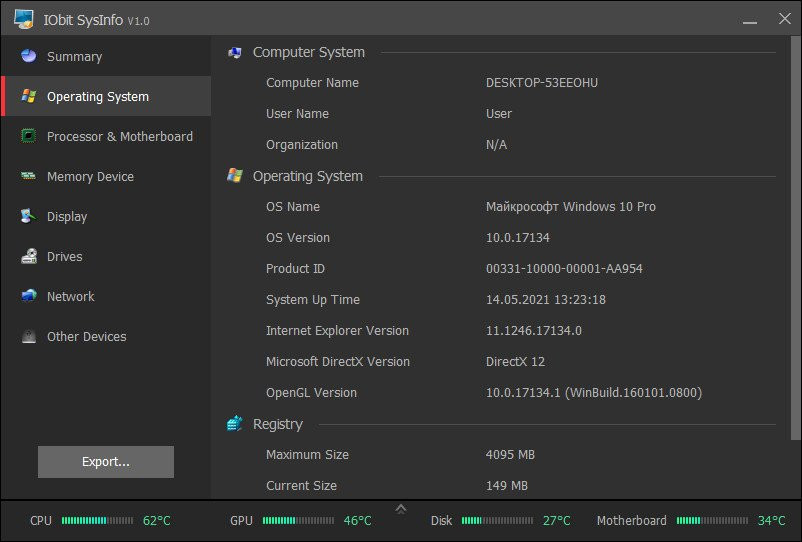Click the CPU temperature gauge bar
This screenshot has height=542, width=802.
tap(97, 521)
